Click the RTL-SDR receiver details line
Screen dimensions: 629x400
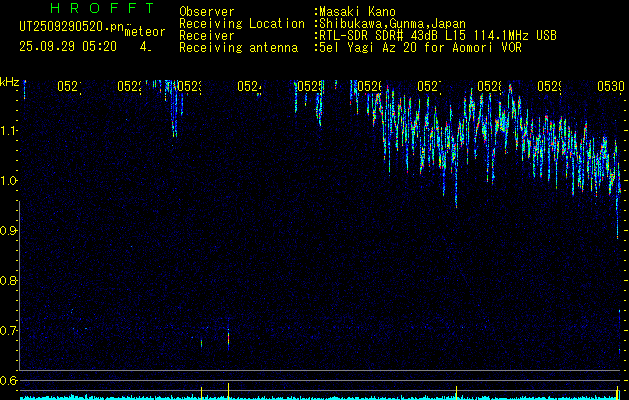(437, 35)
